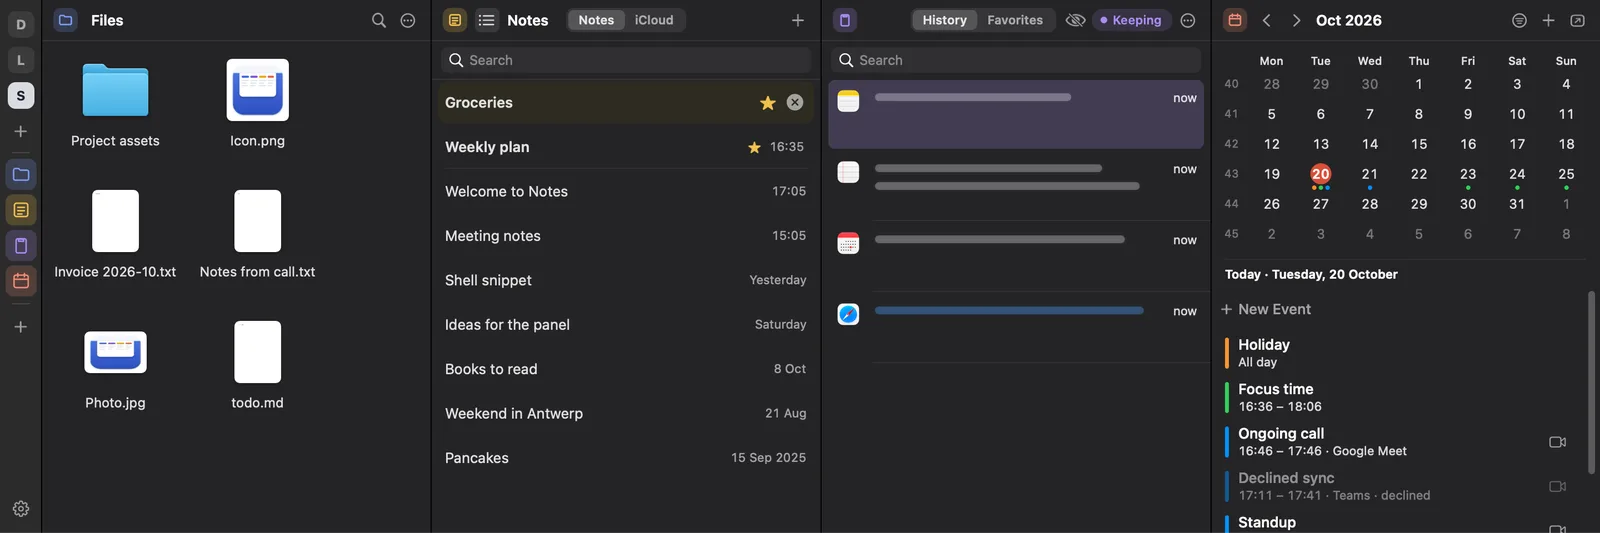
Task: Switch to the Notes source tab
Action: (596, 20)
